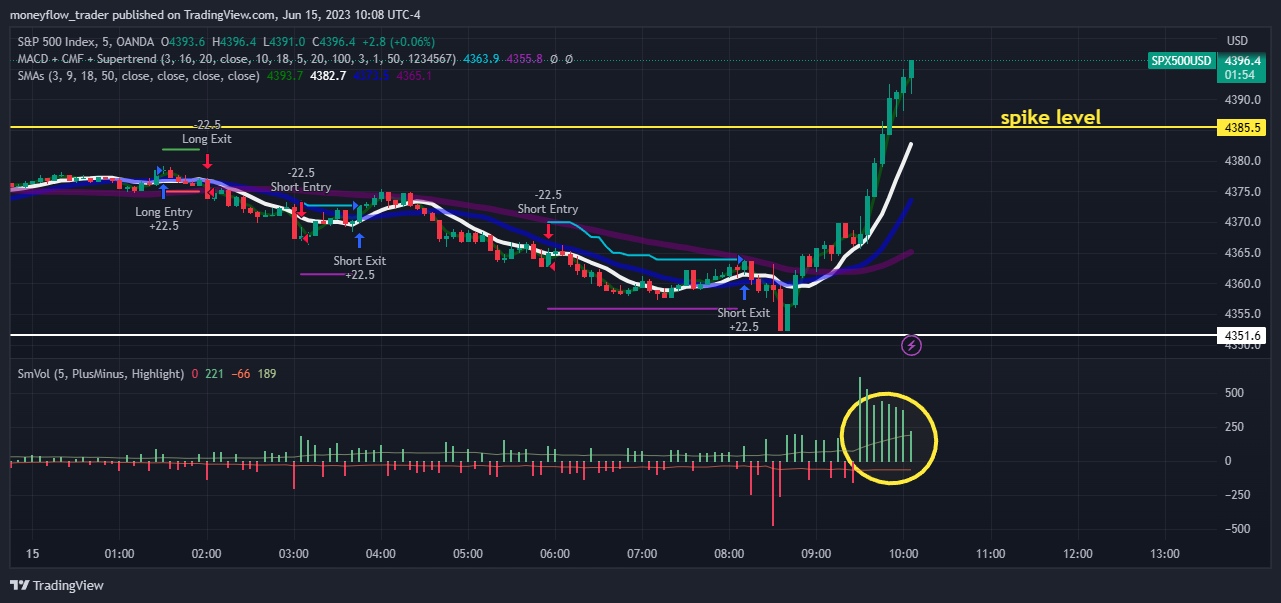Click the 01:54 bar countdown timer
This screenshot has height=603, width=1281.
click(1241, 74)
